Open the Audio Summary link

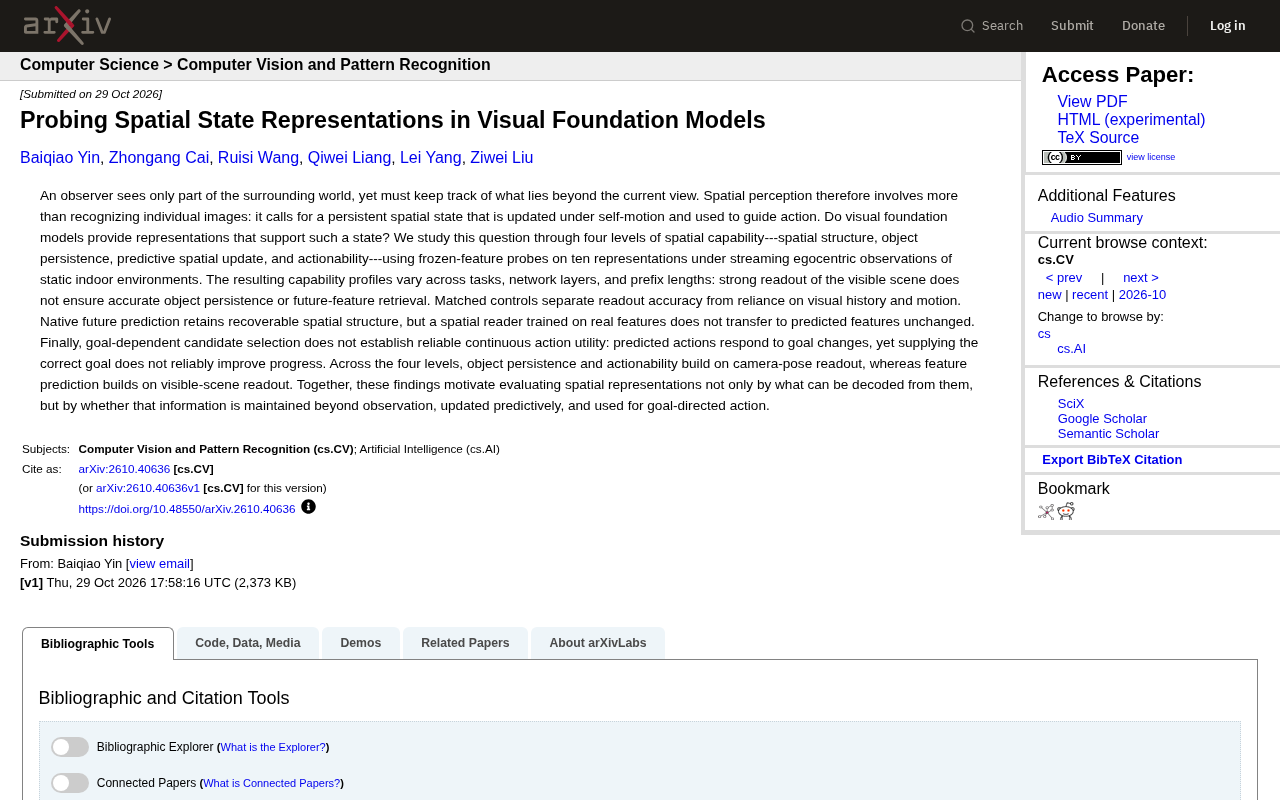click(1097, 218)
